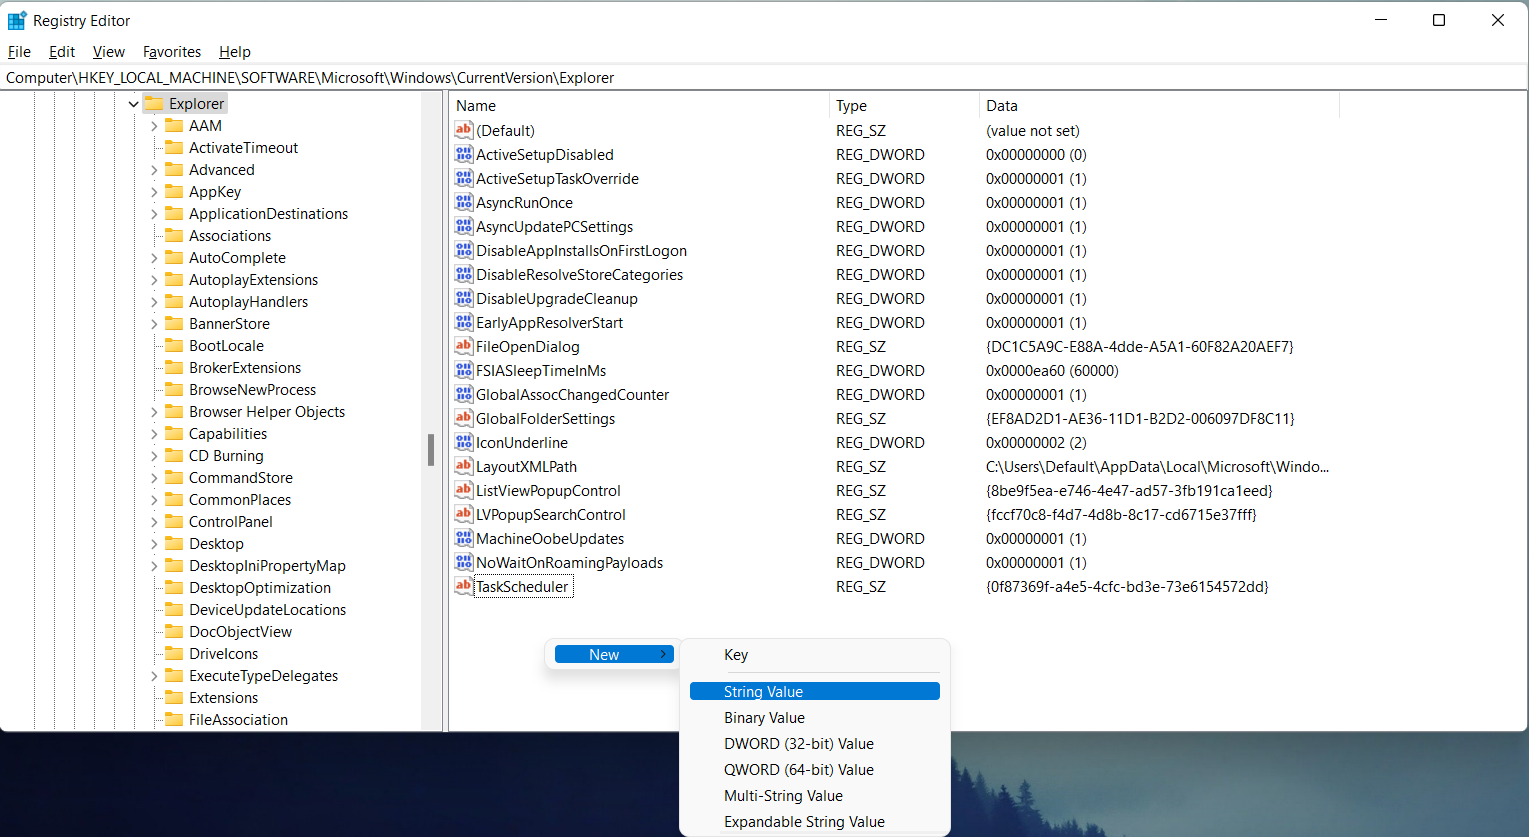Screen dimensions: 1529x837
Task: Expand the ControlPanel subkey
Action: point(154,521)
